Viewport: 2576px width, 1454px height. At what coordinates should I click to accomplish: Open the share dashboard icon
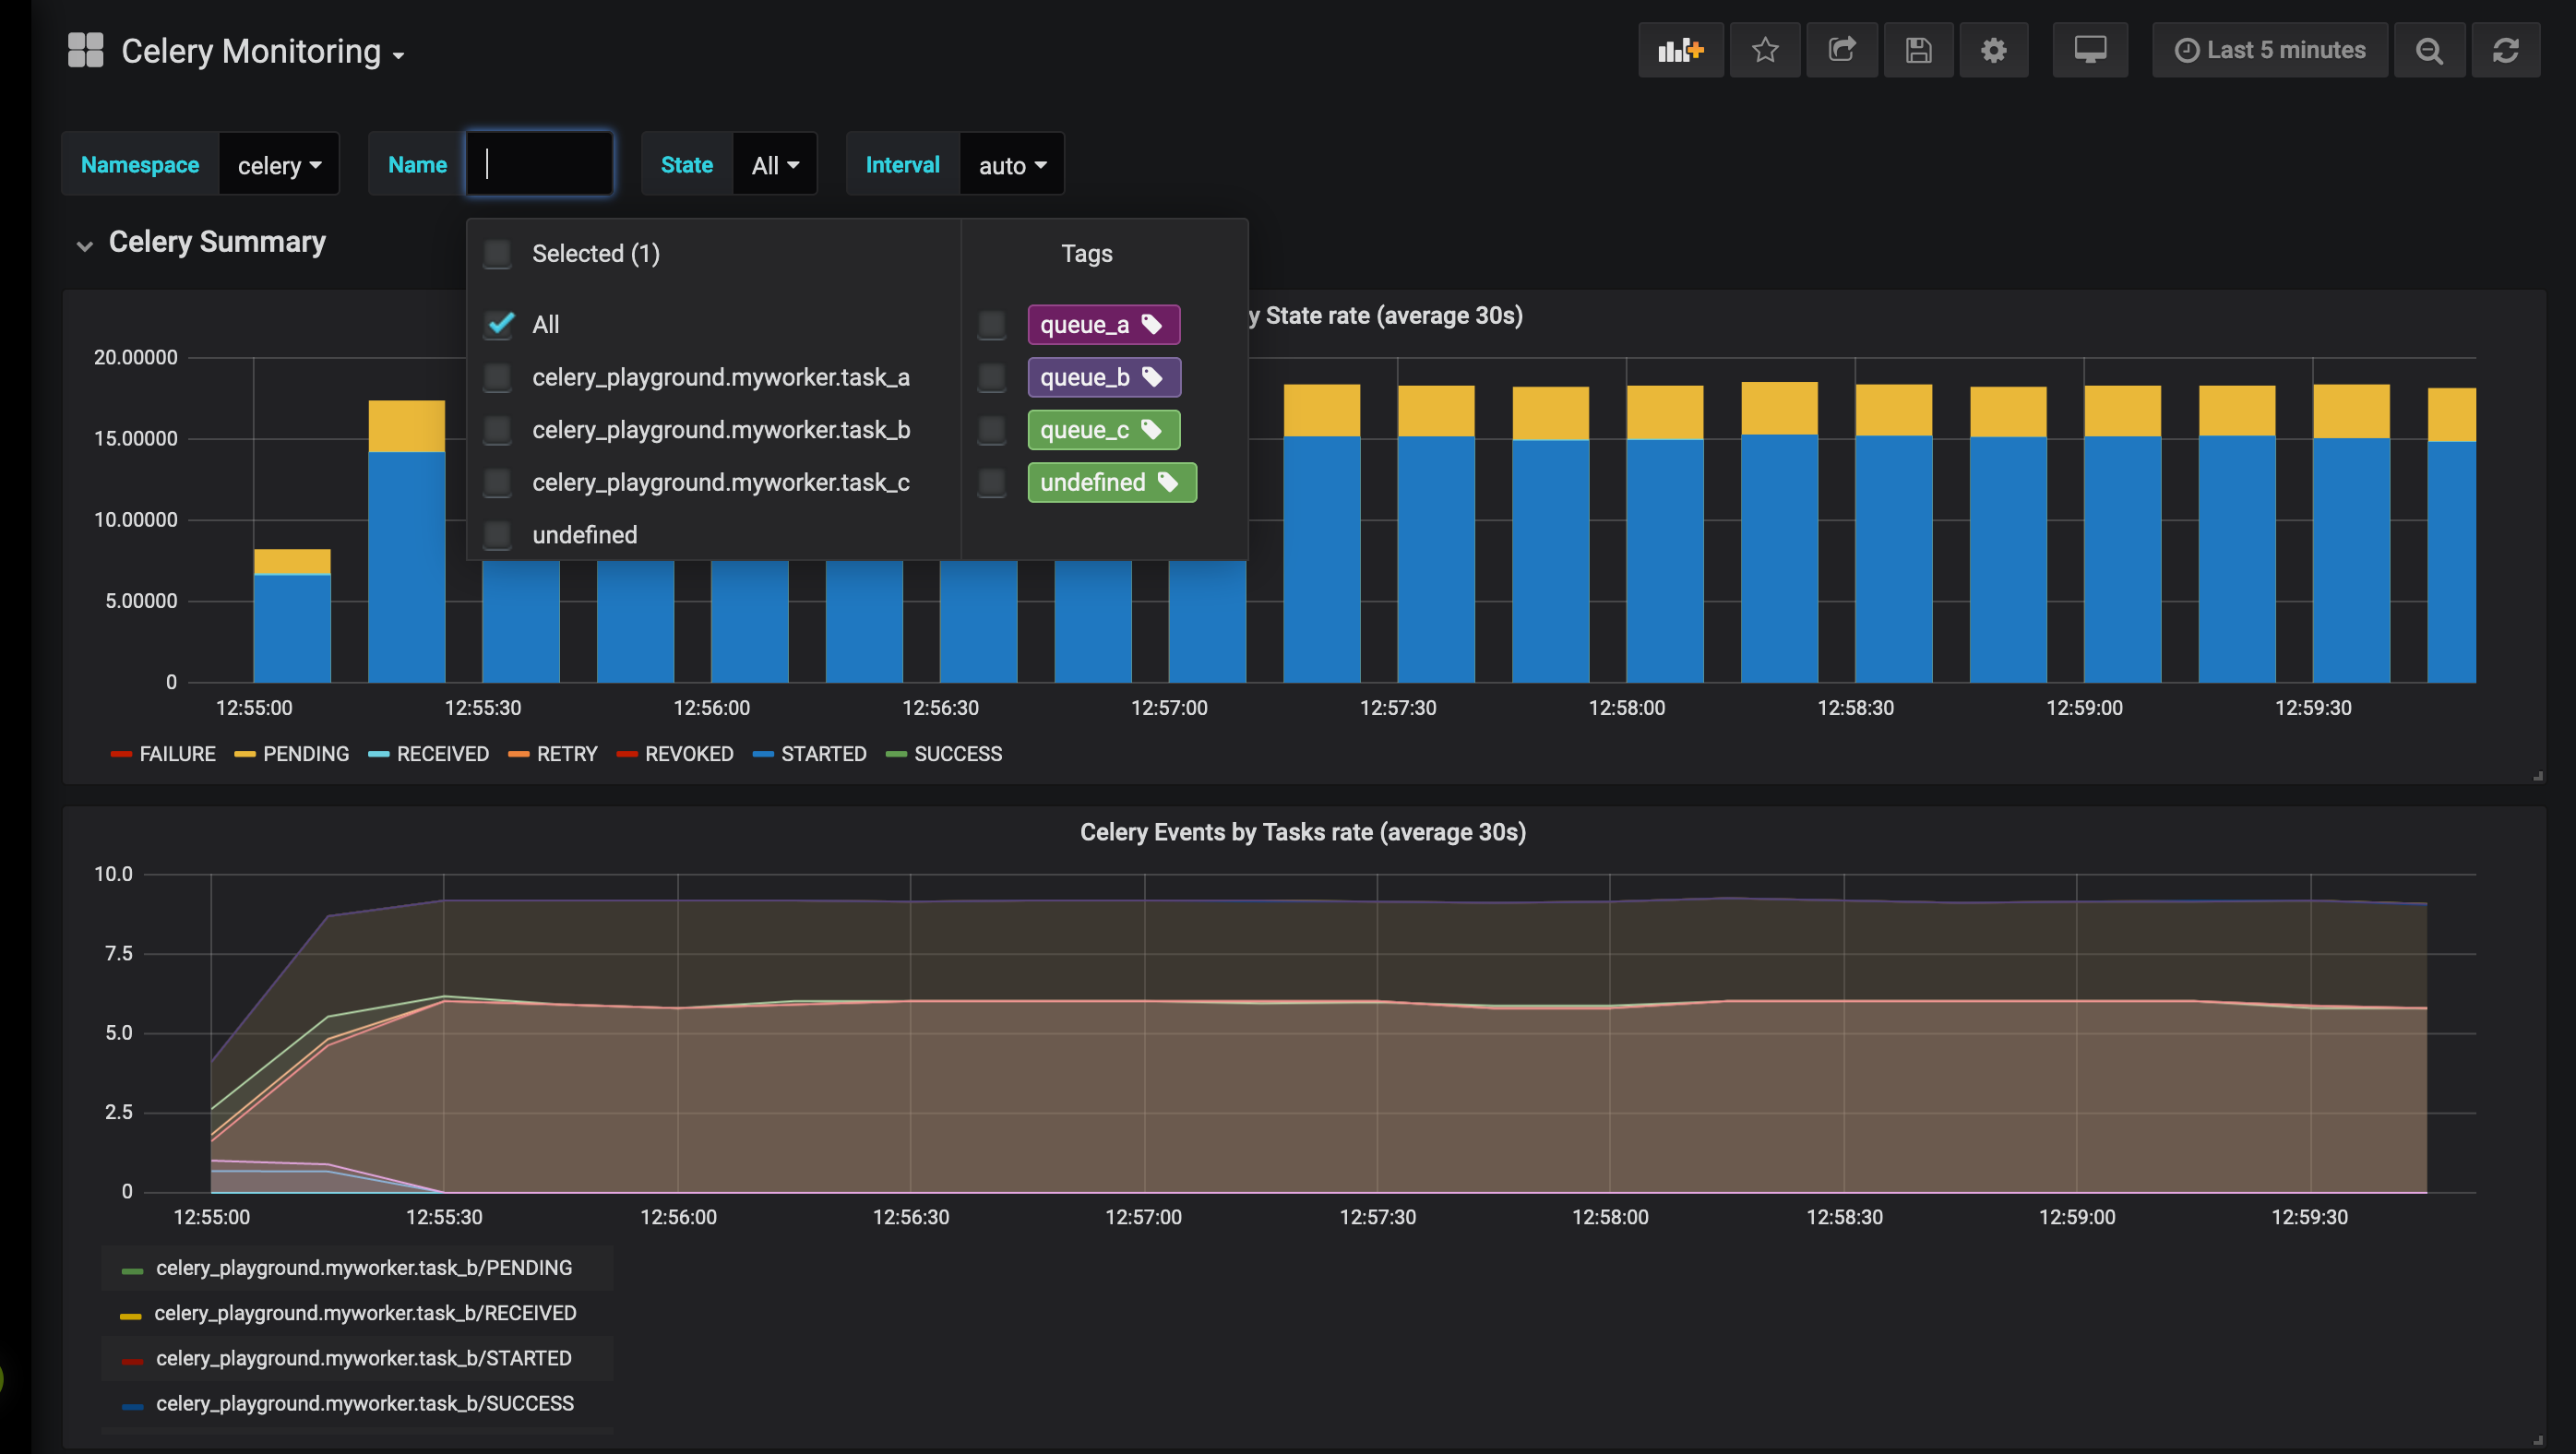click(x=1842, y=50)
